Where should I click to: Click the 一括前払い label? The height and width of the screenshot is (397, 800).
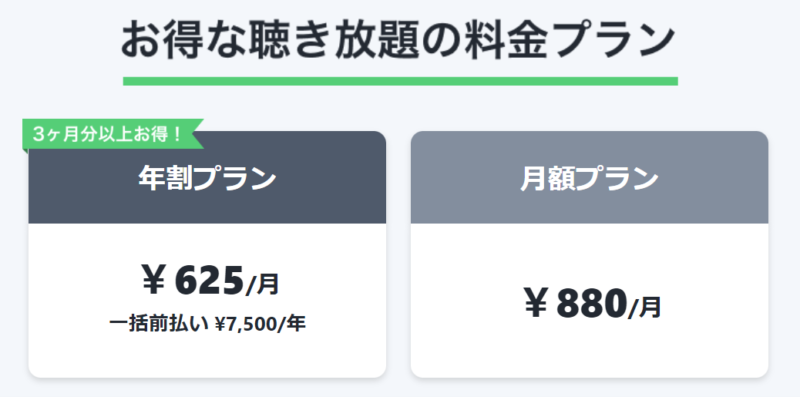[159, 324]
